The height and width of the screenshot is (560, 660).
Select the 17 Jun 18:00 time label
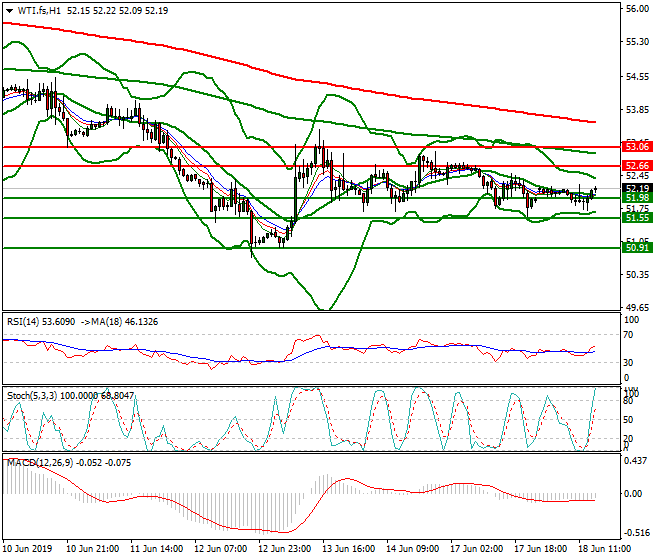coord(540,549)
